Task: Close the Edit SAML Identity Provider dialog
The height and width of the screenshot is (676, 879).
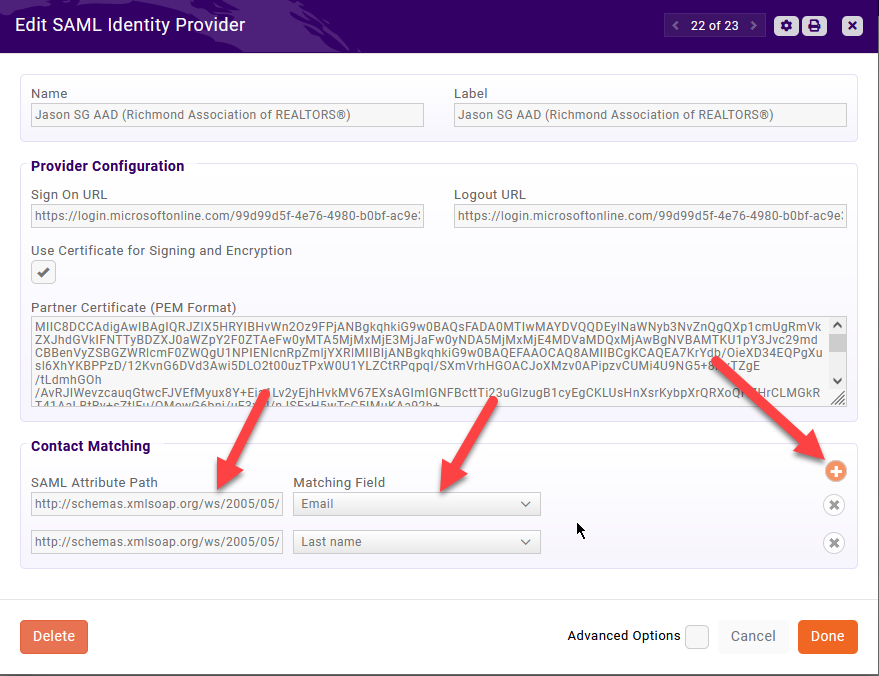Action: (x=851, y=26)
